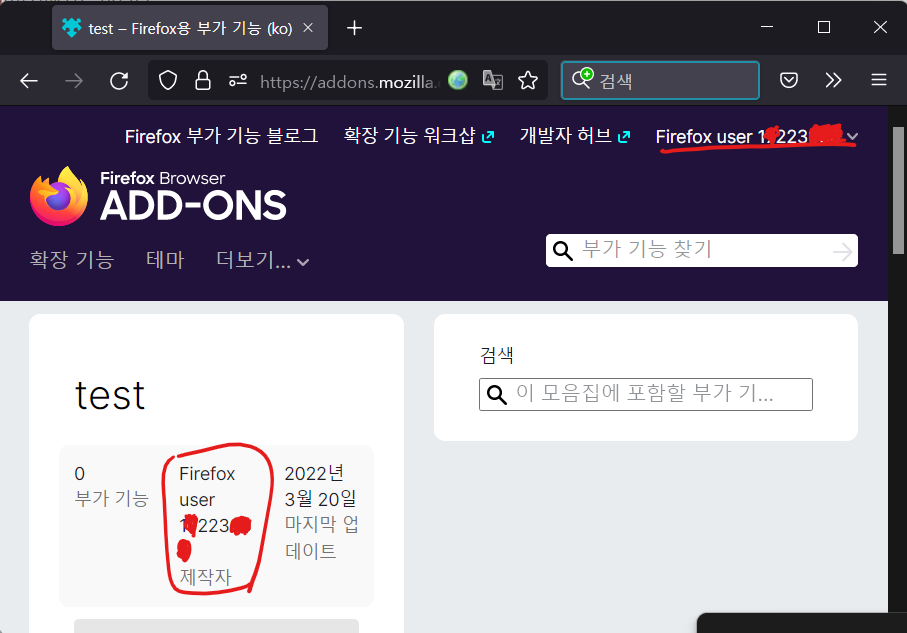This screenshot has width=907, height=633.
Task: Reload the current page
Action: (119, 80)
